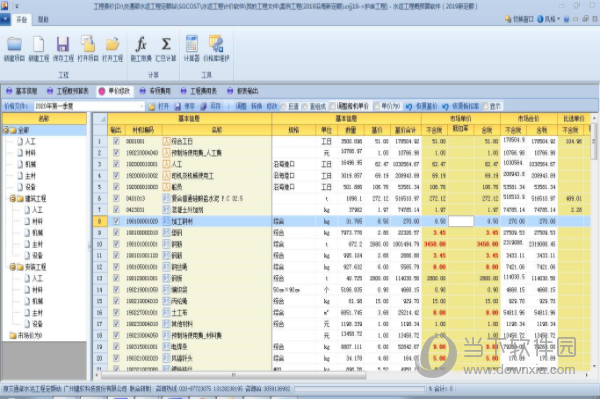Open the 报表输出 tab
Image resolution: width=600 pixels, height=399 pixels.
click(243, 91)
